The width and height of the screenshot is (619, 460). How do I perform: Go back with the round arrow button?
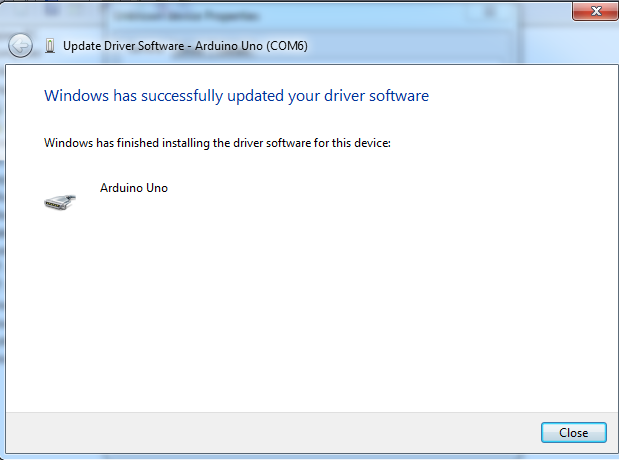click(x=21, y=46)
